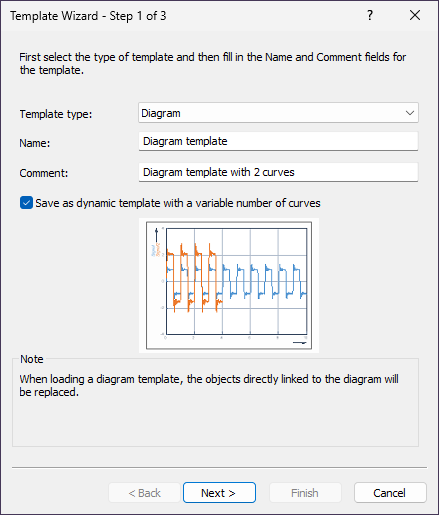Focus the Comment field with 2 curves text
439x515 pixels.
(x=278, y=172)
